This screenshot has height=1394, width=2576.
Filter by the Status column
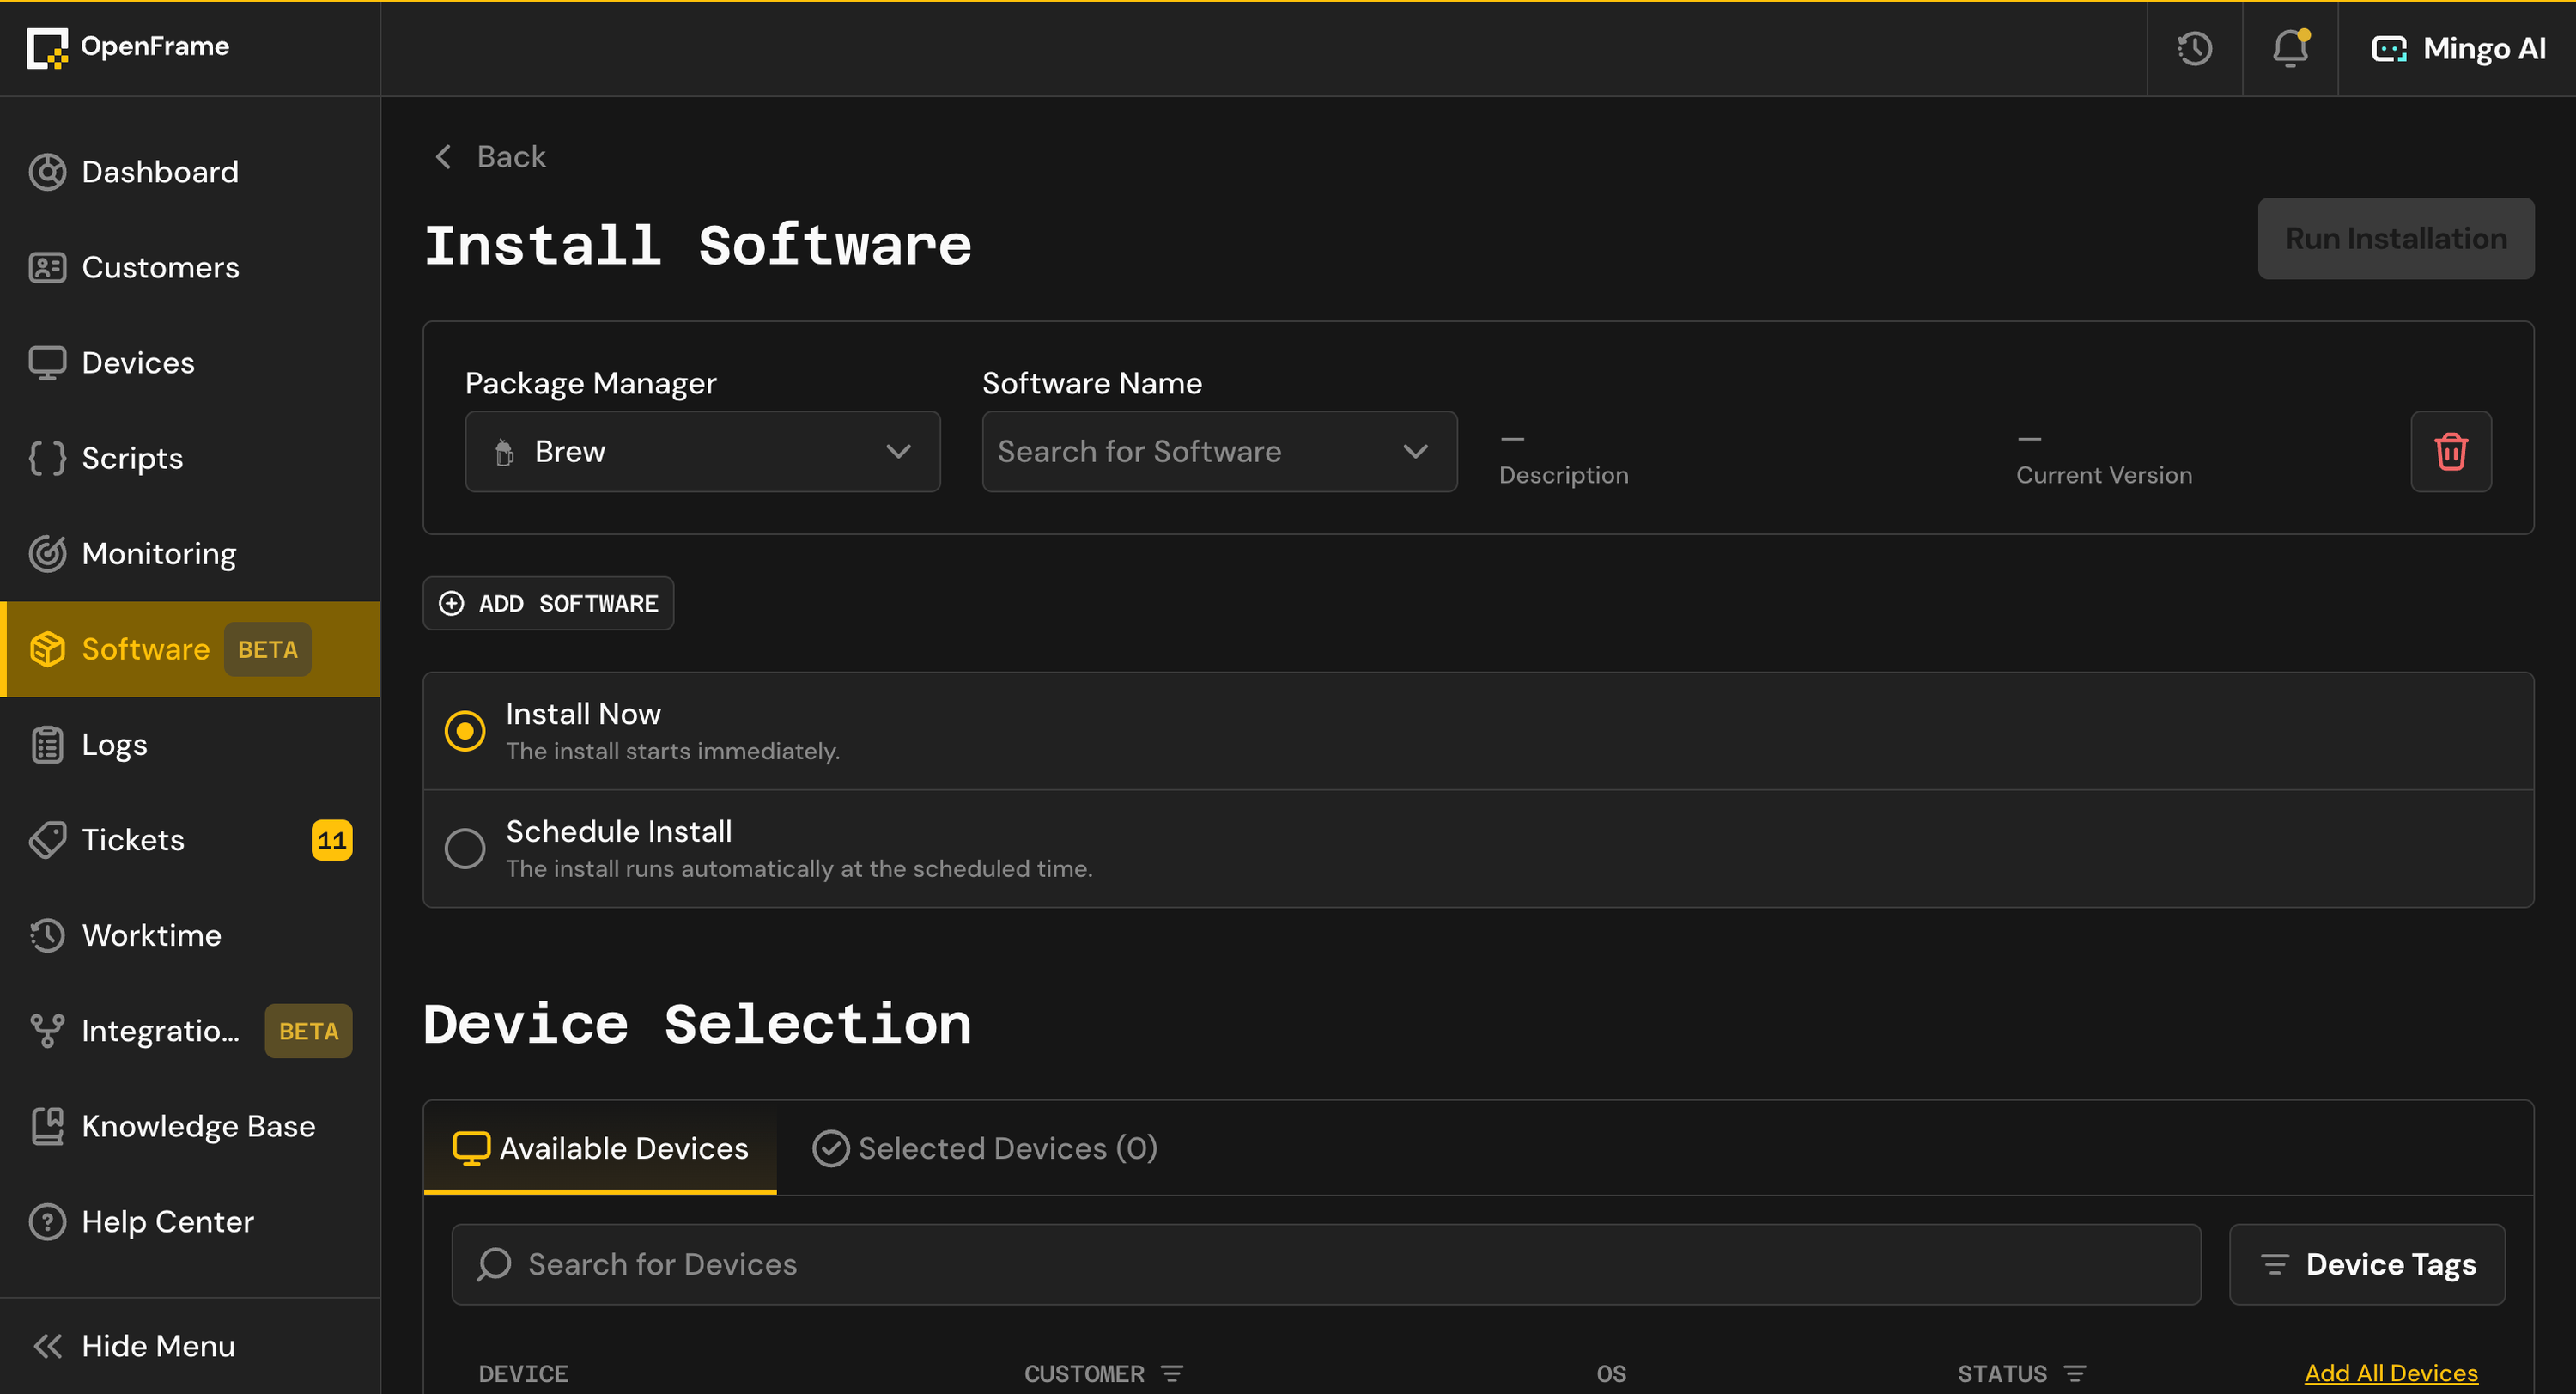coord(2075,1373)
